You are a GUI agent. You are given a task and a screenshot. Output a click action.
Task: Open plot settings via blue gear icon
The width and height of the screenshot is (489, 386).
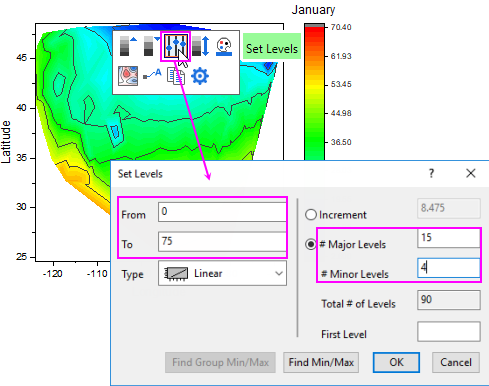click(x=200, y=76)
